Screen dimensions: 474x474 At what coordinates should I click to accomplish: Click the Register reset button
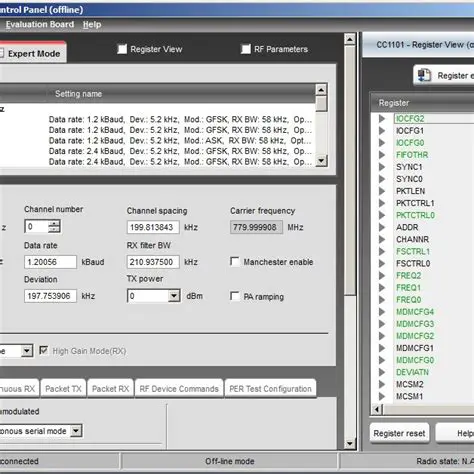399,433
